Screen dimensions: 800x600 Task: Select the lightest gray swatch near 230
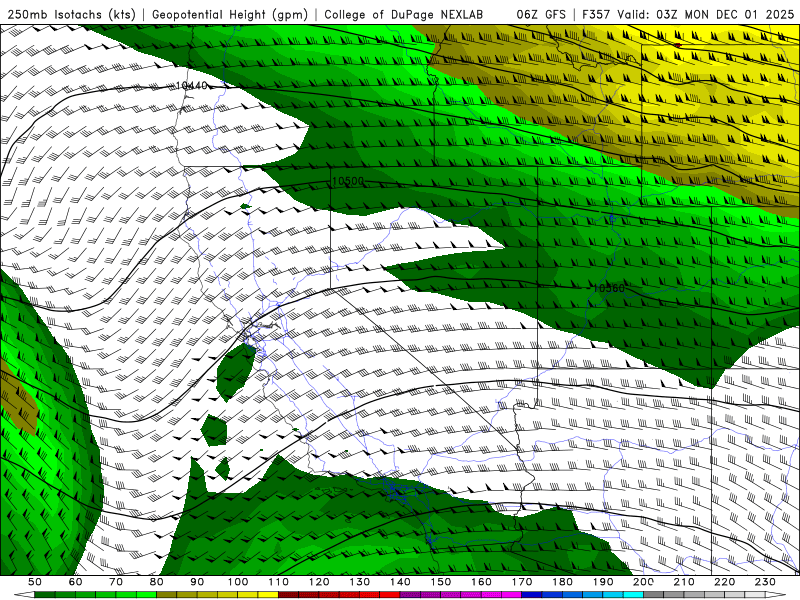point(755,594)
